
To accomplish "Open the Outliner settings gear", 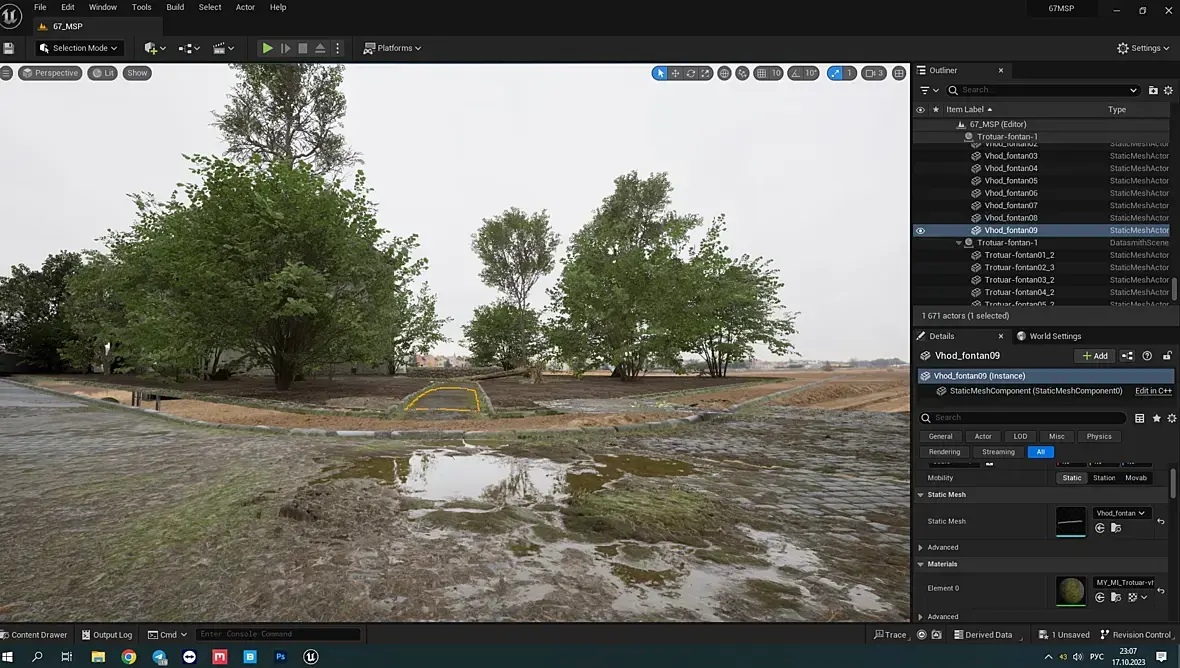I will pos(1169,90).
